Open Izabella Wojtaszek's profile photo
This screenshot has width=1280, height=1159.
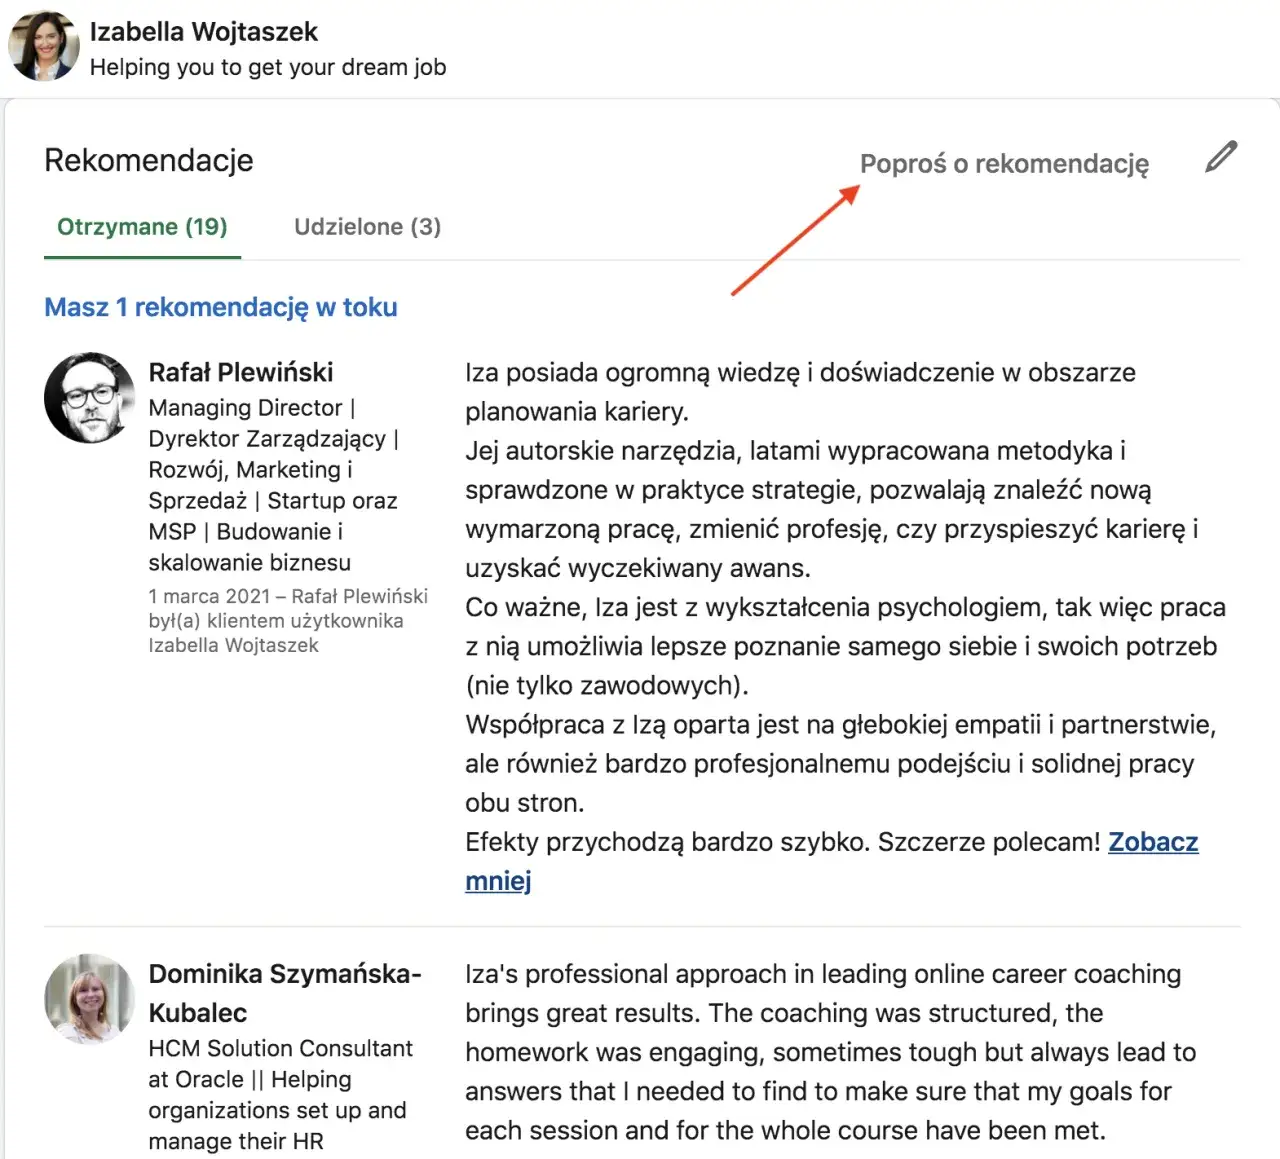[x=43, y=45]
